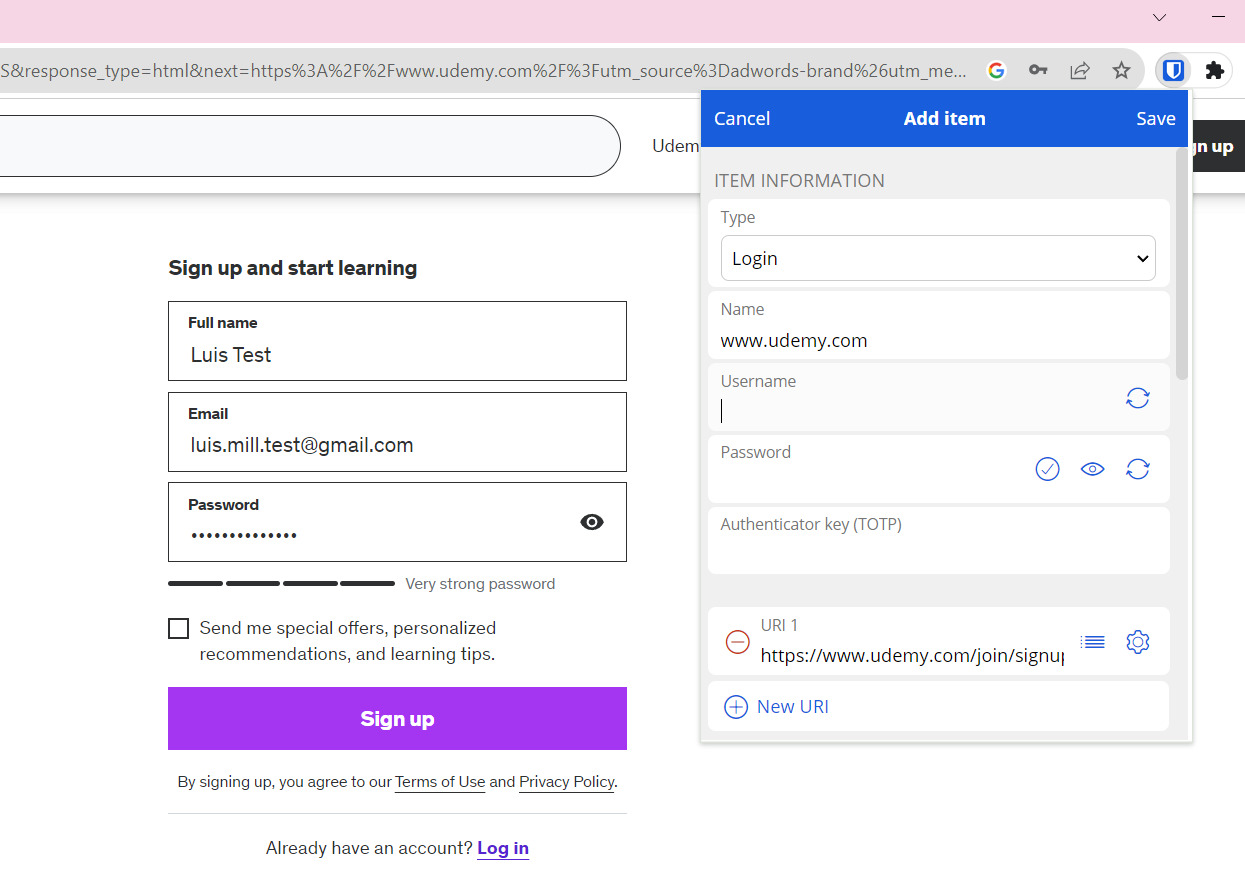
Task: Check password exposure with the checkmark icon
Action: pyautogui.click(x=1047, y=469)
